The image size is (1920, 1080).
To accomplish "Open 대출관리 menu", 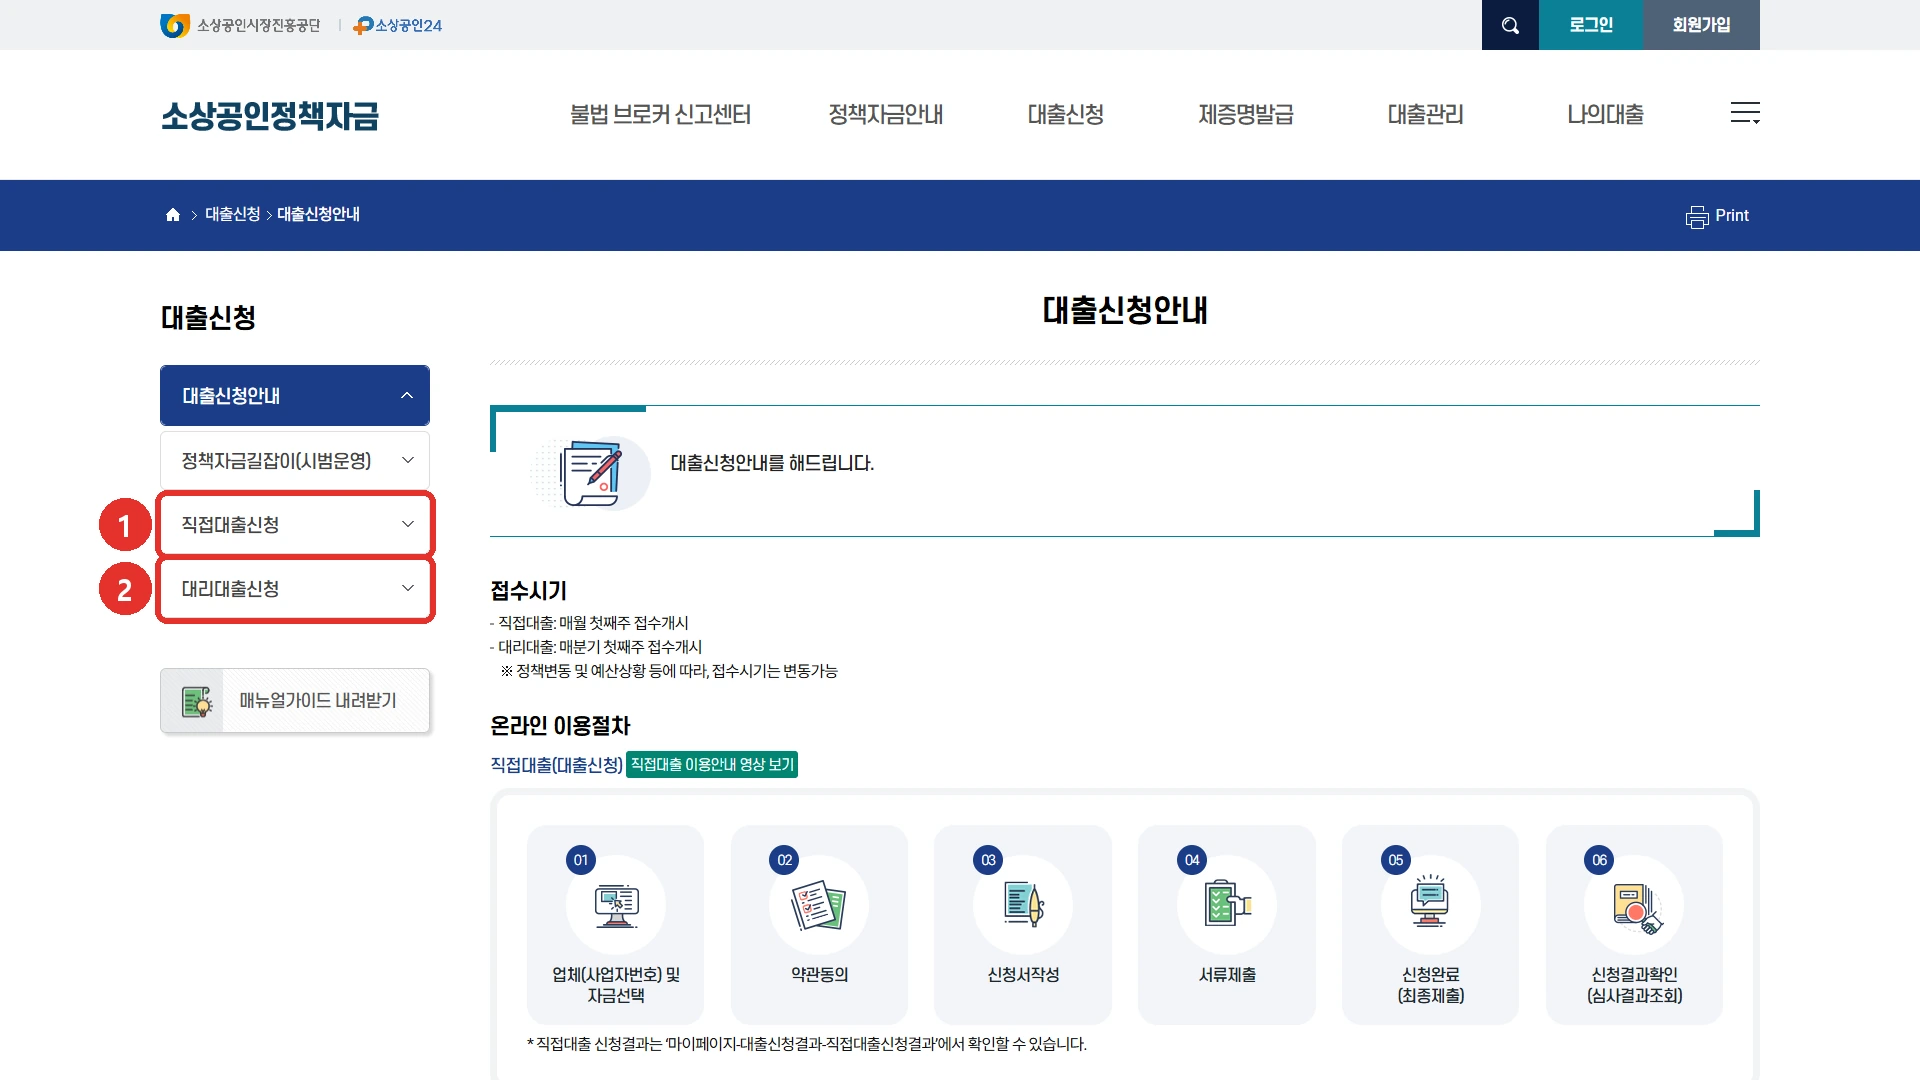I will pyautogui.click(x=1426, y=115).
